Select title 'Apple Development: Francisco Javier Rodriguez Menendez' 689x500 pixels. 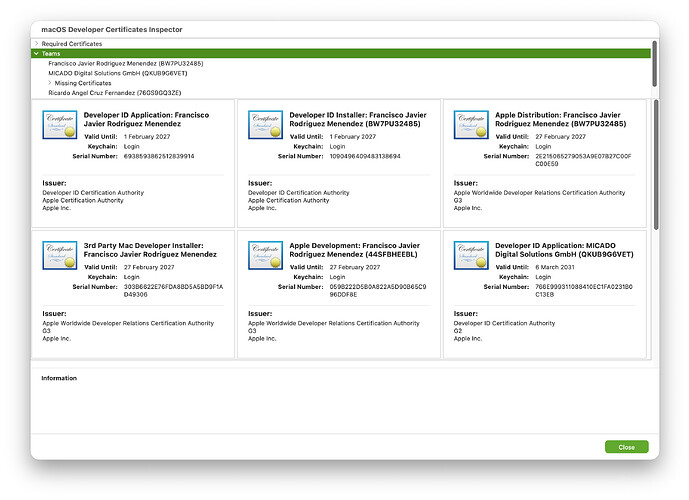click(x=355, y=250)
